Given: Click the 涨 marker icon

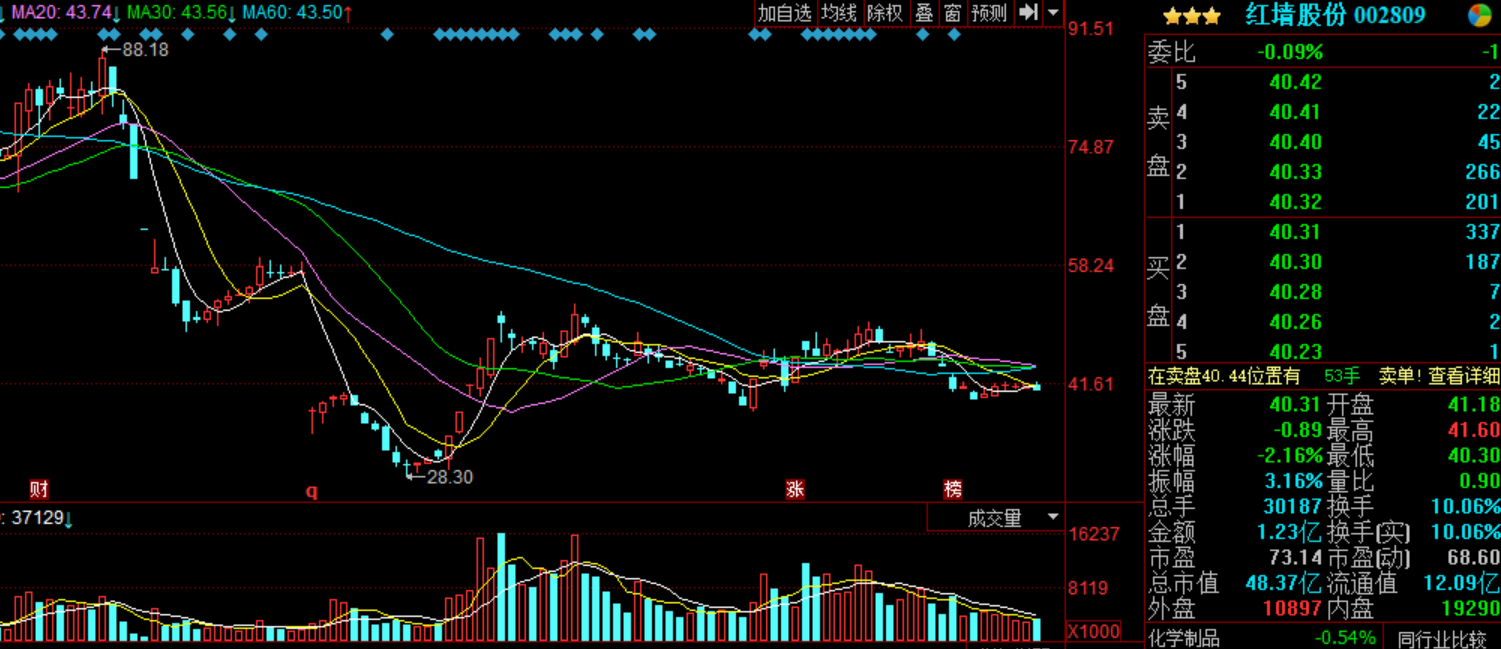Looking at the screenshot, I should tap(795, 490).
